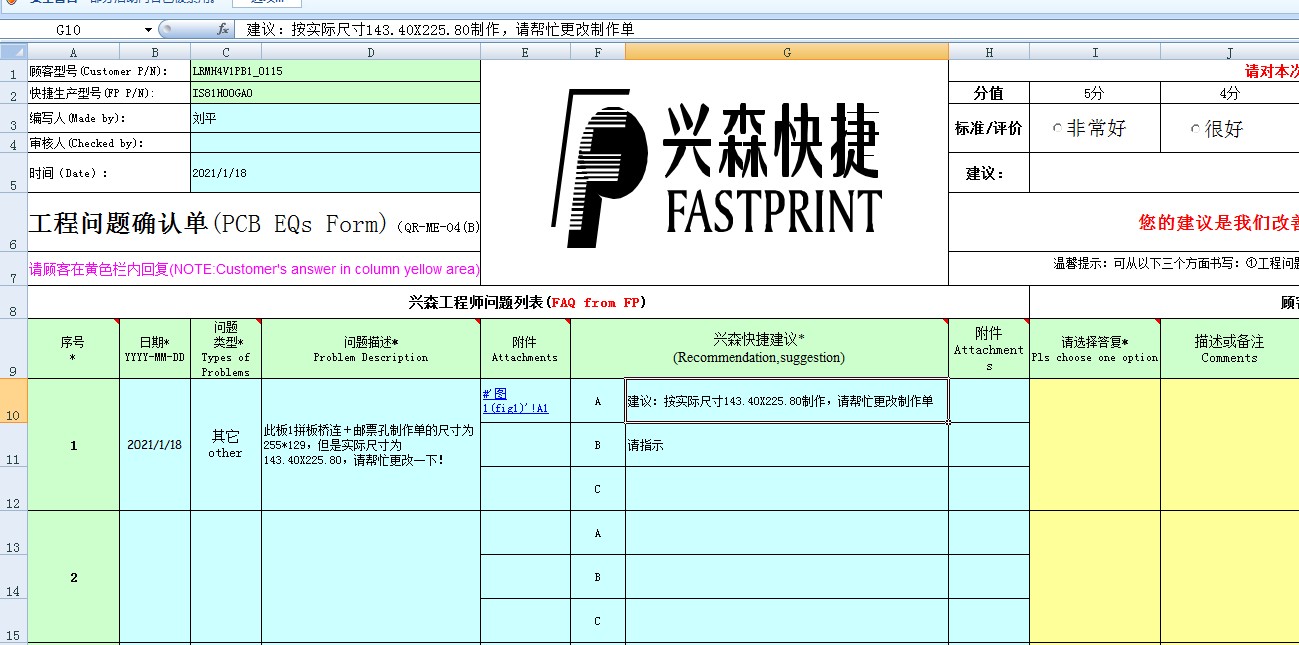Image resolution: width=1299 pixels, height=645 pixels.
Task: Click the pink NOTE customer's answer text
Action: (x=254, y=269)
